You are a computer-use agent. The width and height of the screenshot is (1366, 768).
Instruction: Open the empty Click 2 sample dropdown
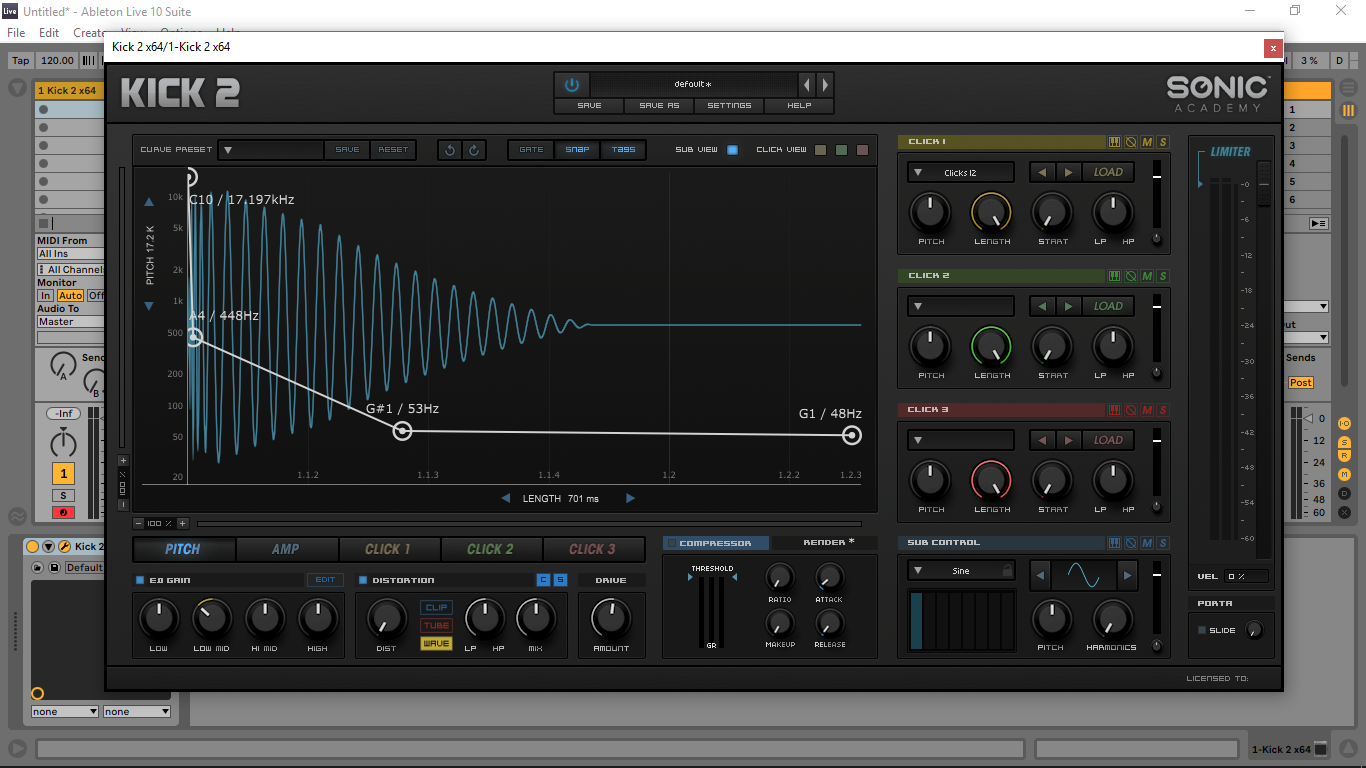961,306
